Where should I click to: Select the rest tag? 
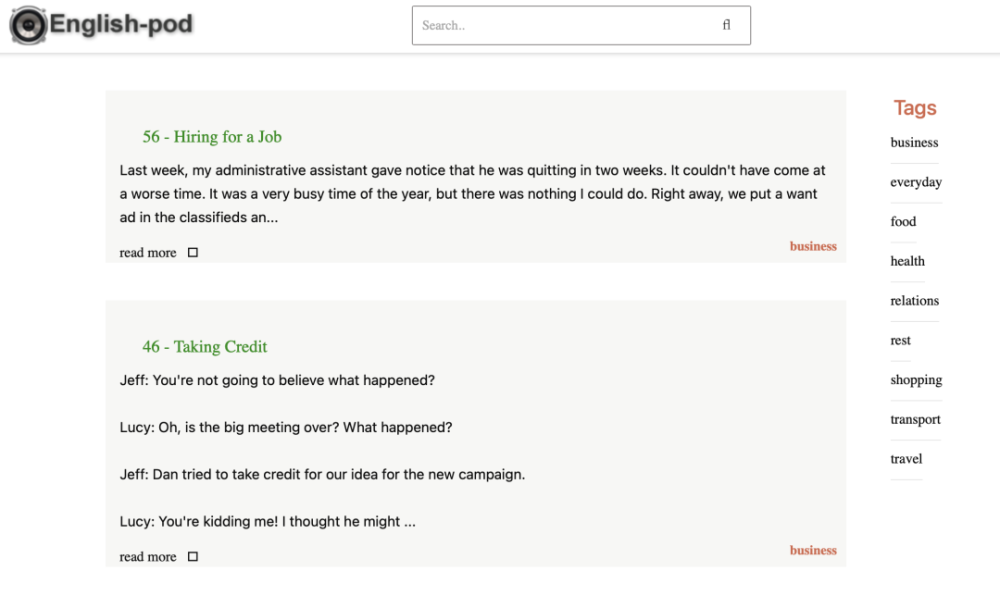[901, 340]
